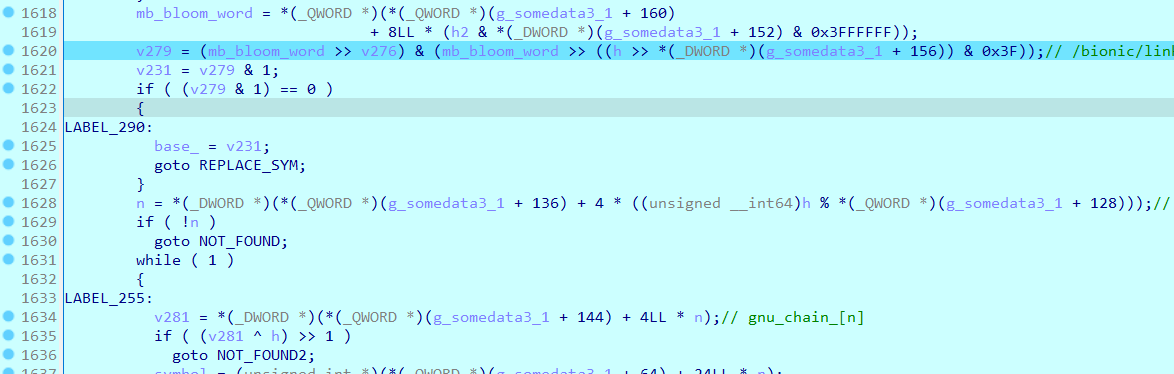Click breakpoint dot beside line 1635
This screenshot has height=374, width=1174.
coord(8,336)
